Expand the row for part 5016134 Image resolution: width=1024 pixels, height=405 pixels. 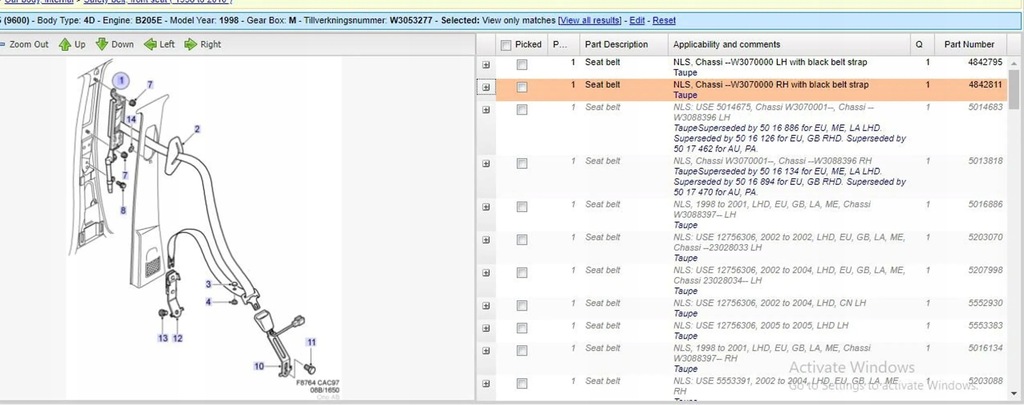coord(486,351)
